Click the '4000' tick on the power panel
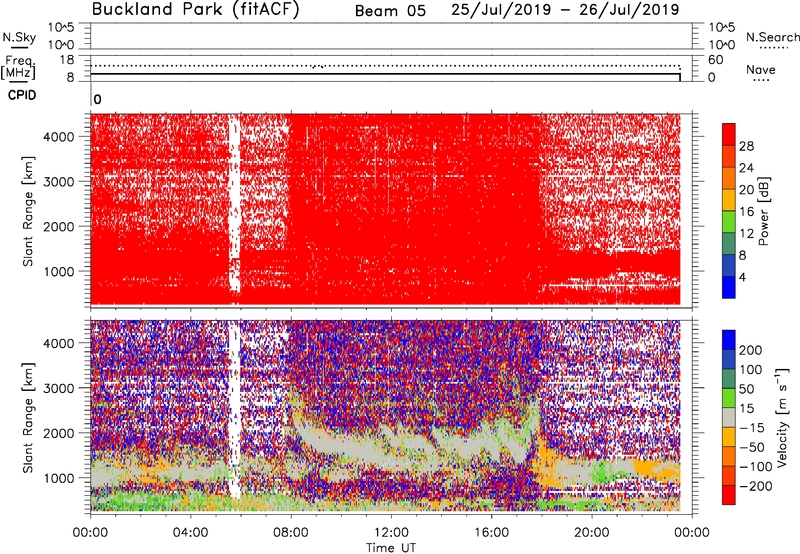800x554 pixels. (58, 137)
